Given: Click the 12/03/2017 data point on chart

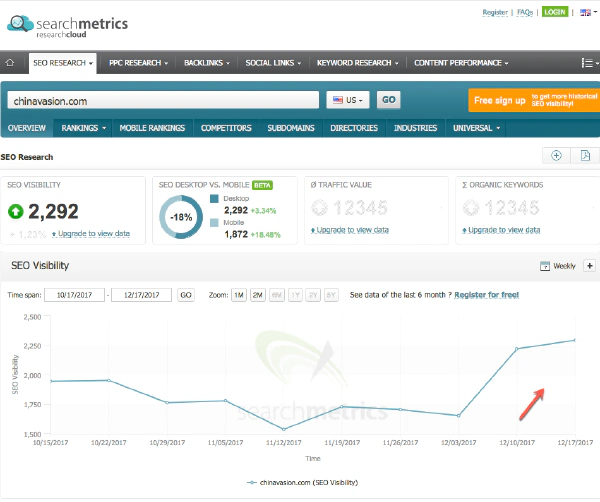Looking at the screenshot, I should (x=458, y=416).
